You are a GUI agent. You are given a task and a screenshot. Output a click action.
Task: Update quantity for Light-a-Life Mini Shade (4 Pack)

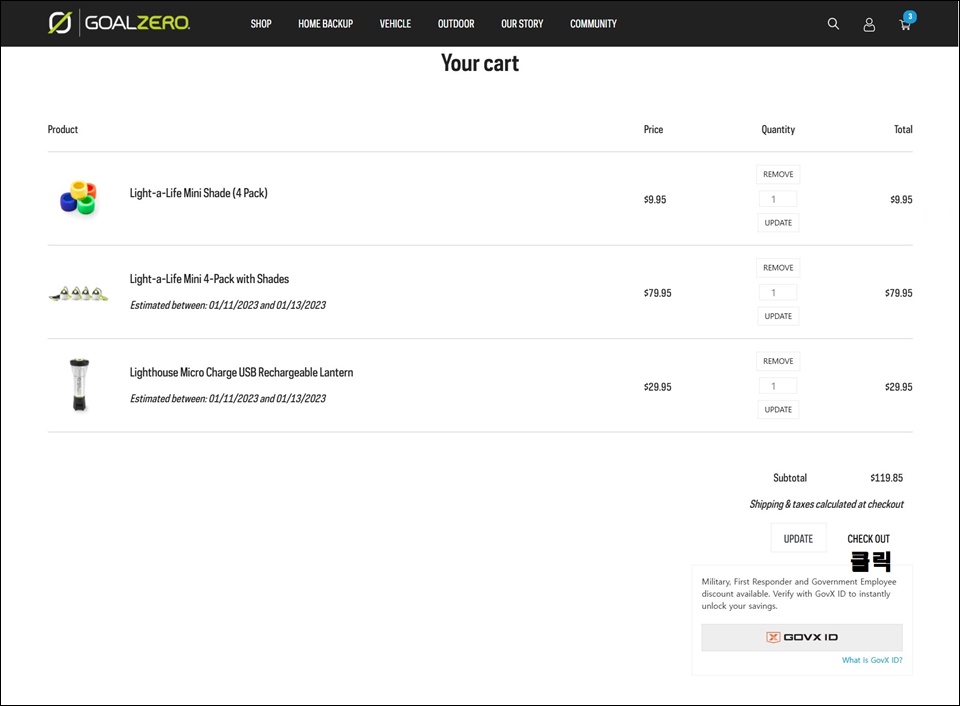pyautogui.click(x=778, y=223)
